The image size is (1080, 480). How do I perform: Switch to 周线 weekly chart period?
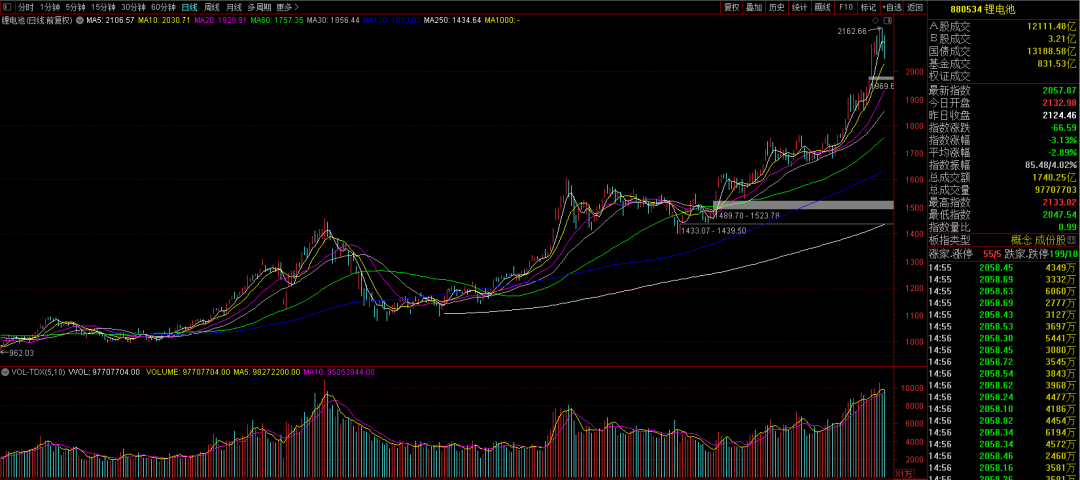click(x=212, y=7)
